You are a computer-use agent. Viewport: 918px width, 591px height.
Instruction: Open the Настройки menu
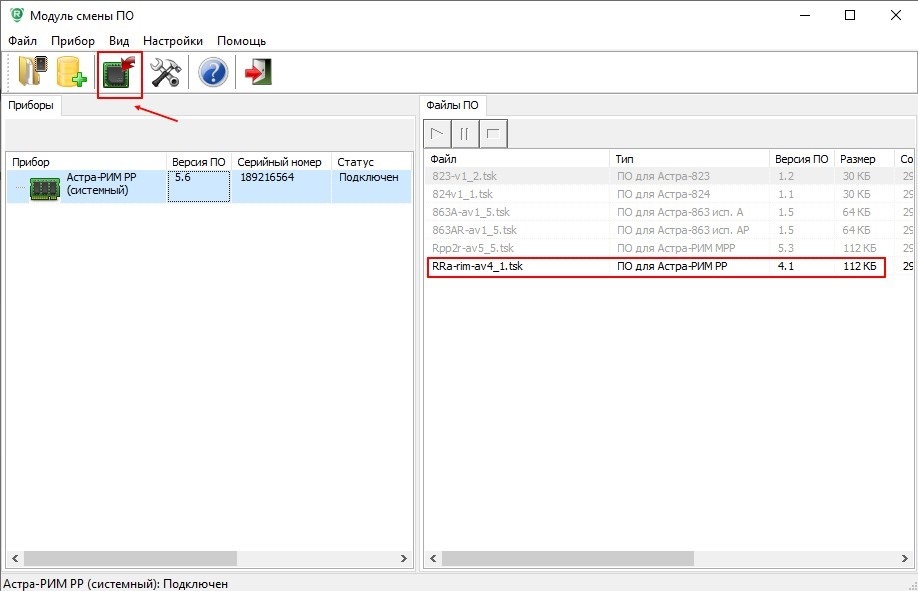[x=173, y=41]
